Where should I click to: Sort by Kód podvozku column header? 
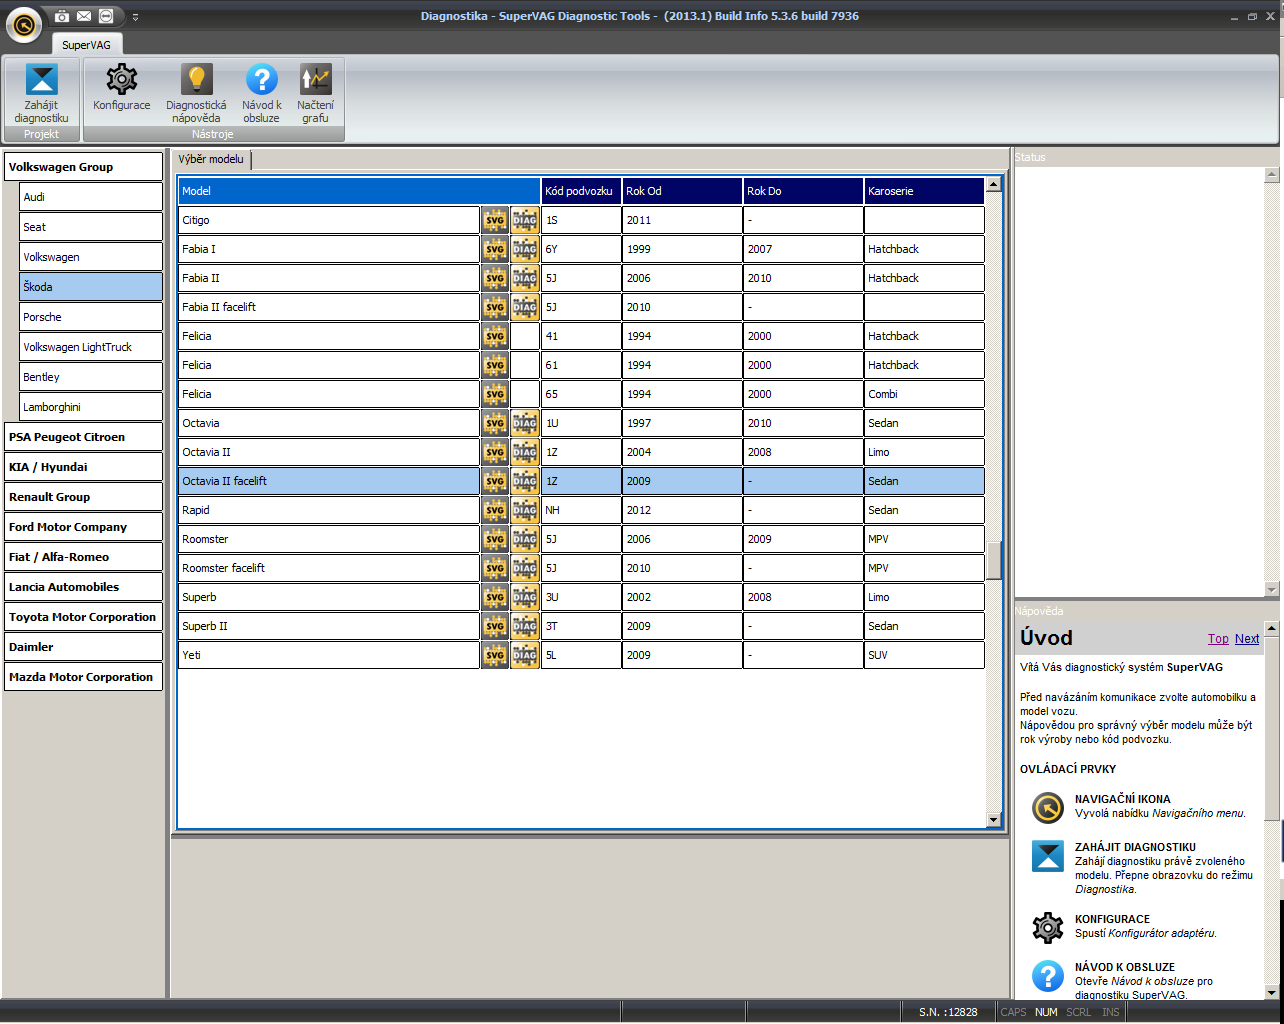581,191
